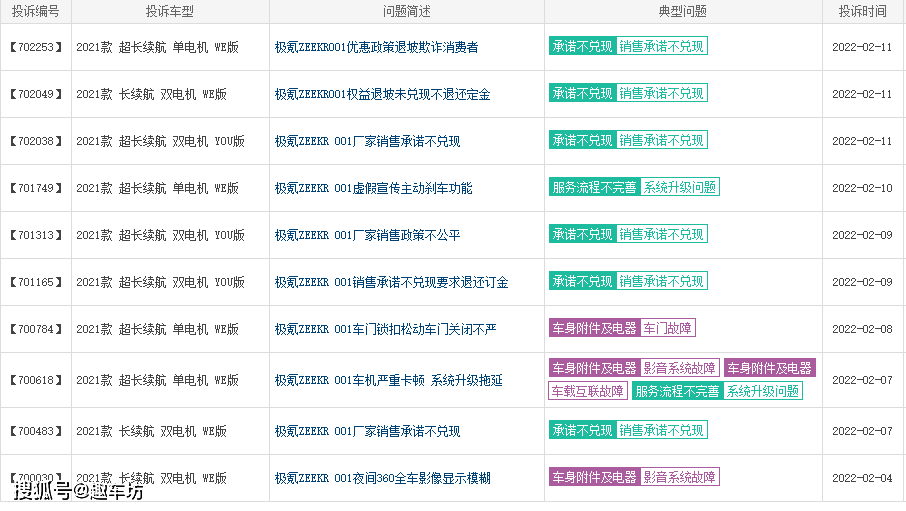906x511 pixels.
Task: Click 销售承诺不兑现 tag in row 702038
Action: (x=662, y=140)
